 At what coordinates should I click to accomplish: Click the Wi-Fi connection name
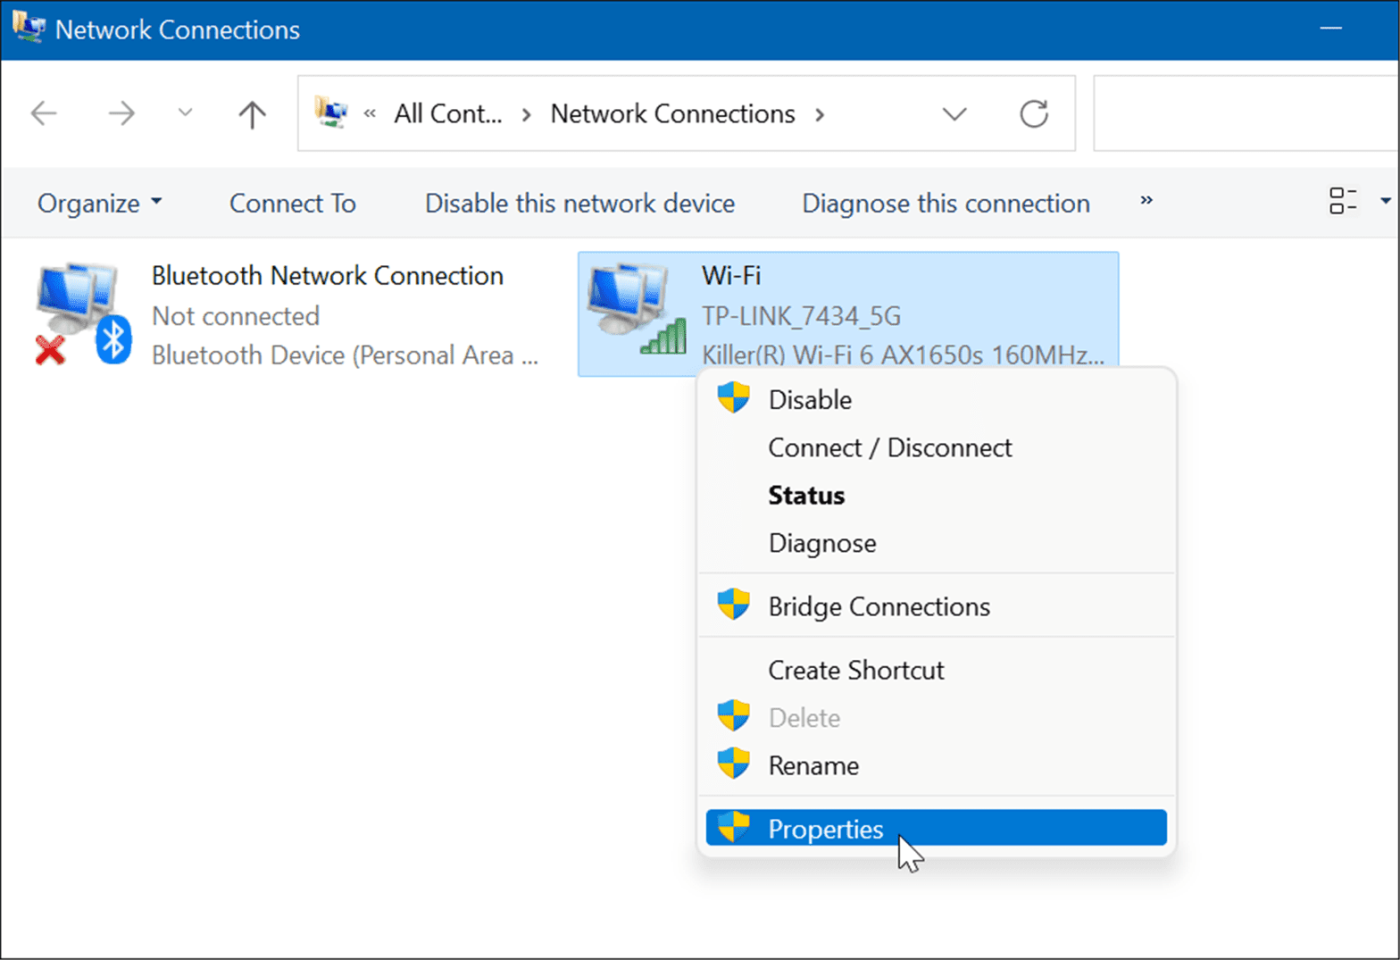[731, 275]
